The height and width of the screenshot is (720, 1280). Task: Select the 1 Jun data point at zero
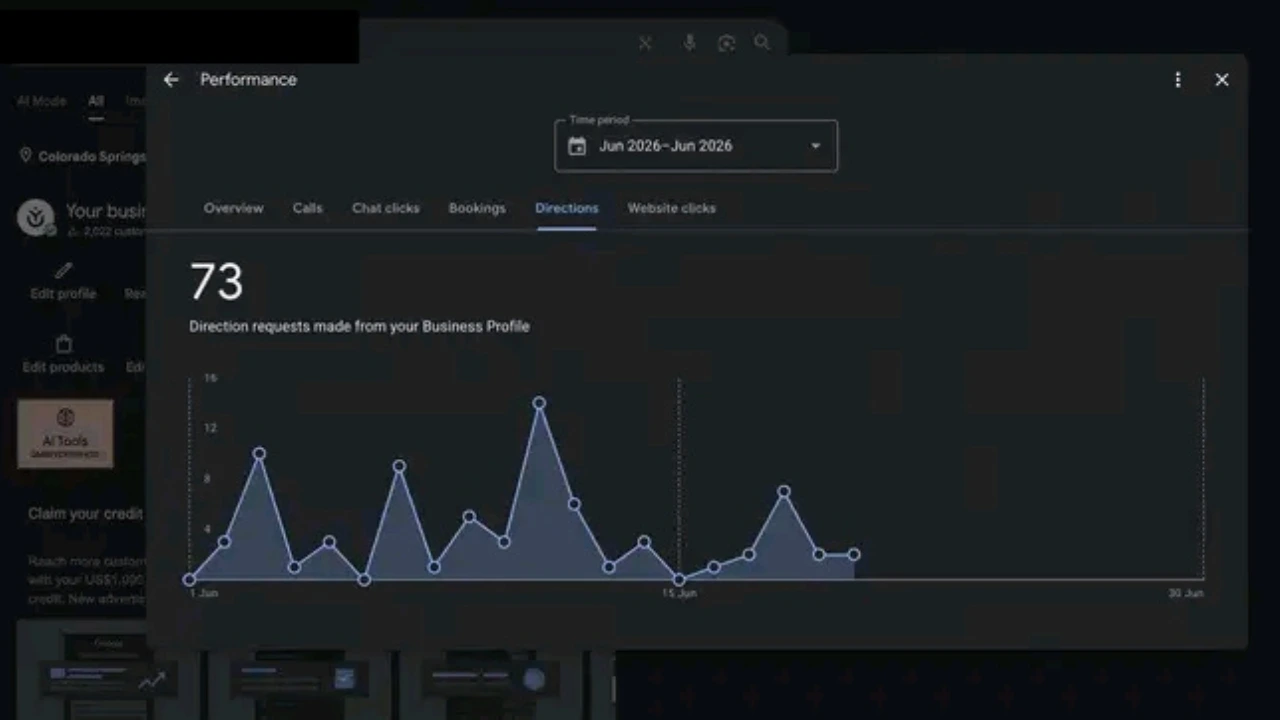click(x=190, y=579)
